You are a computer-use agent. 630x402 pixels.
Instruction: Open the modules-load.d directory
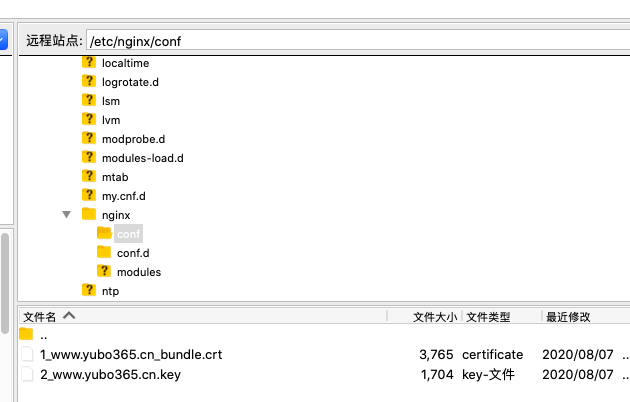143,158
